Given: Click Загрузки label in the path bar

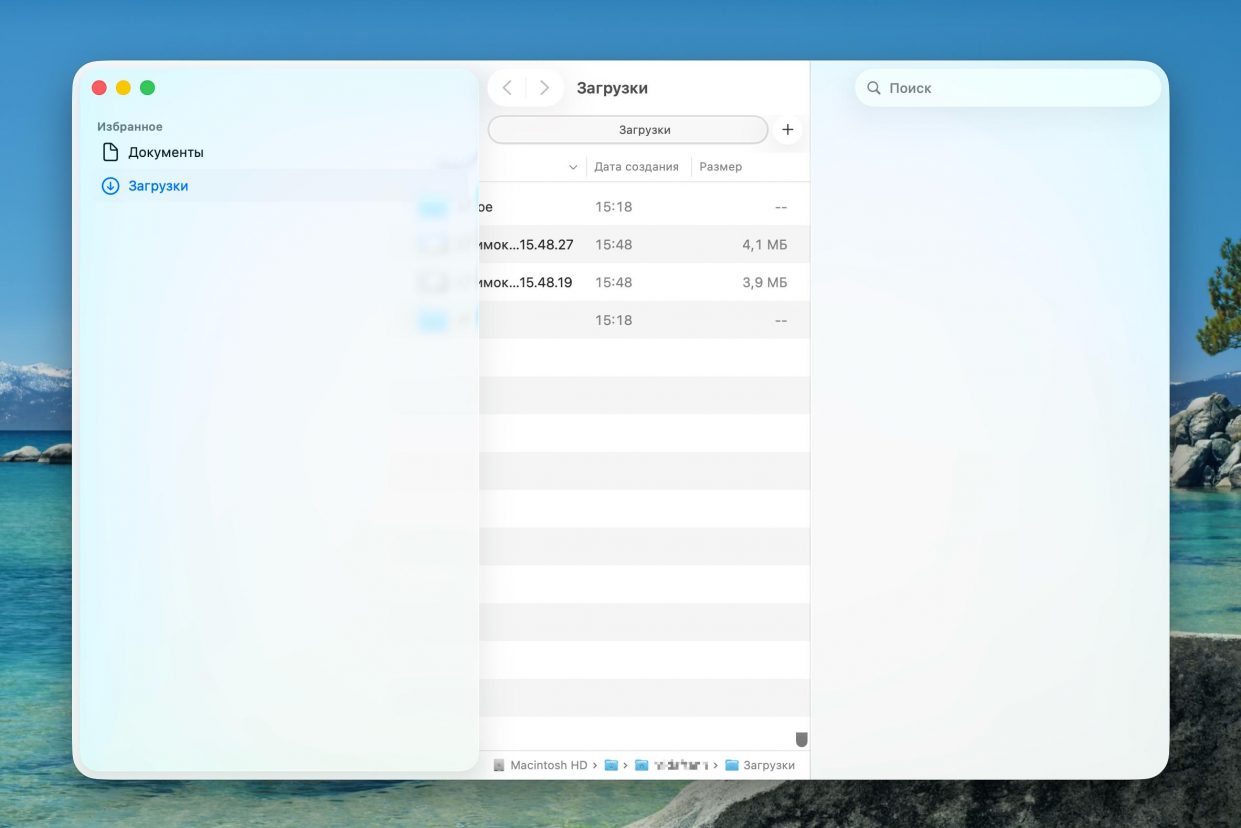Looking at the screenshot, I should 769,765.
